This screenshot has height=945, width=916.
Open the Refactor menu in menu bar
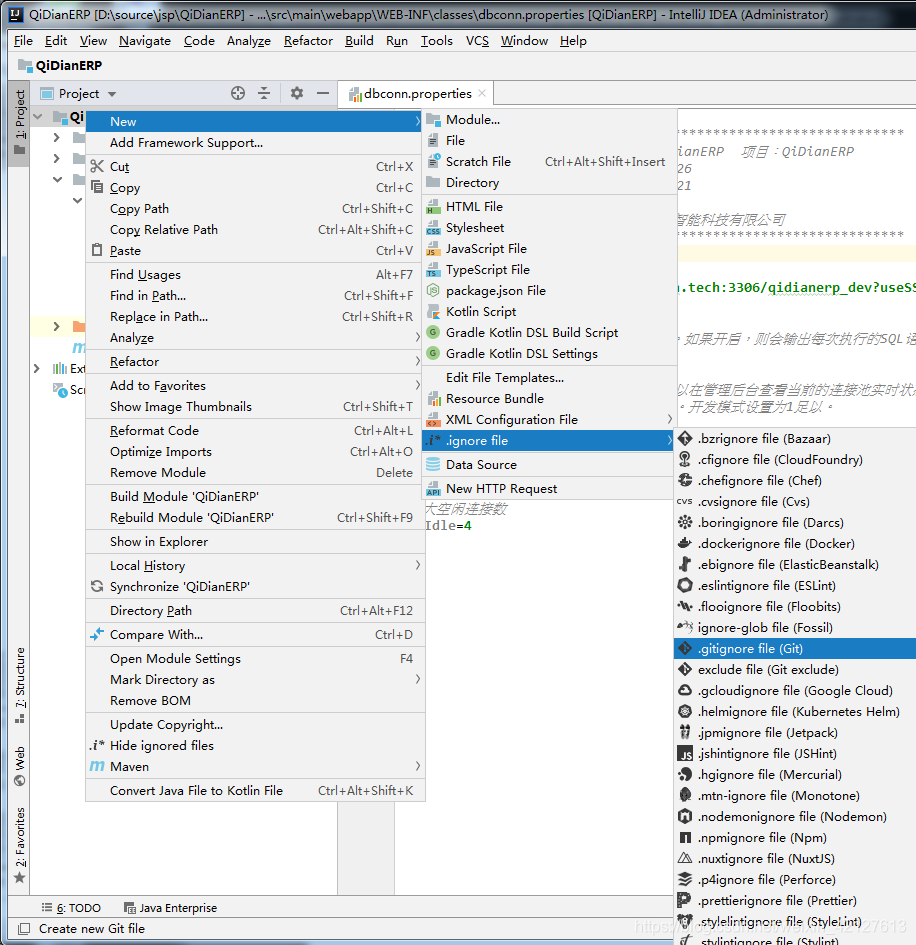(x=308, y=40)
